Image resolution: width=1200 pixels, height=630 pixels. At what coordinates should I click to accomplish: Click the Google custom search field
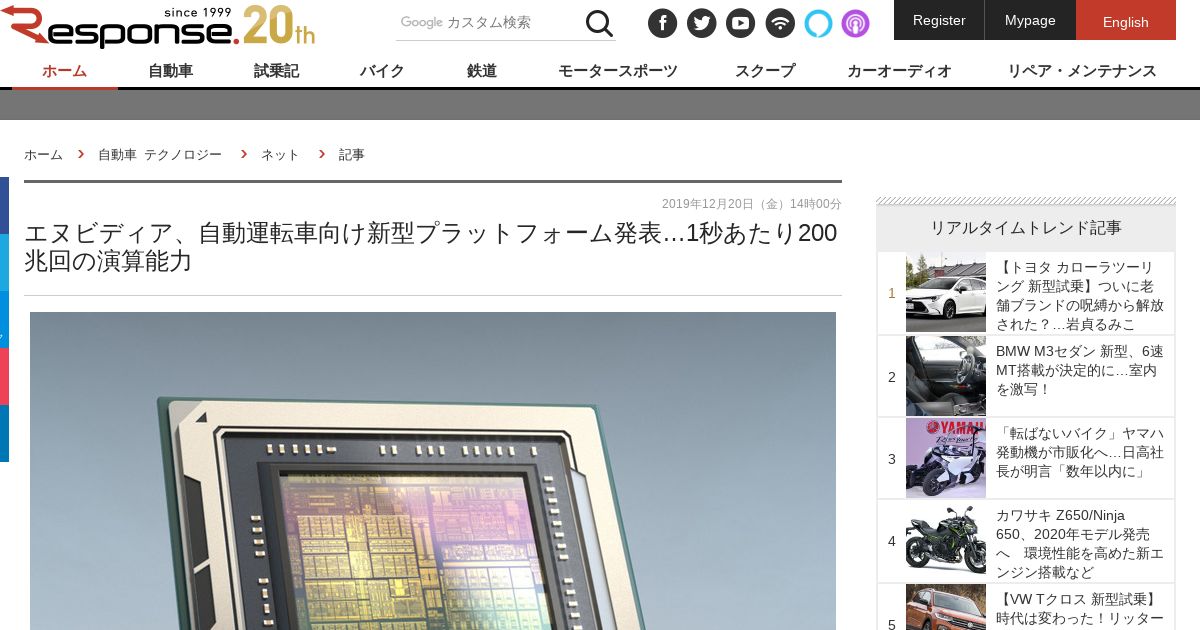[x=488, y=22]
